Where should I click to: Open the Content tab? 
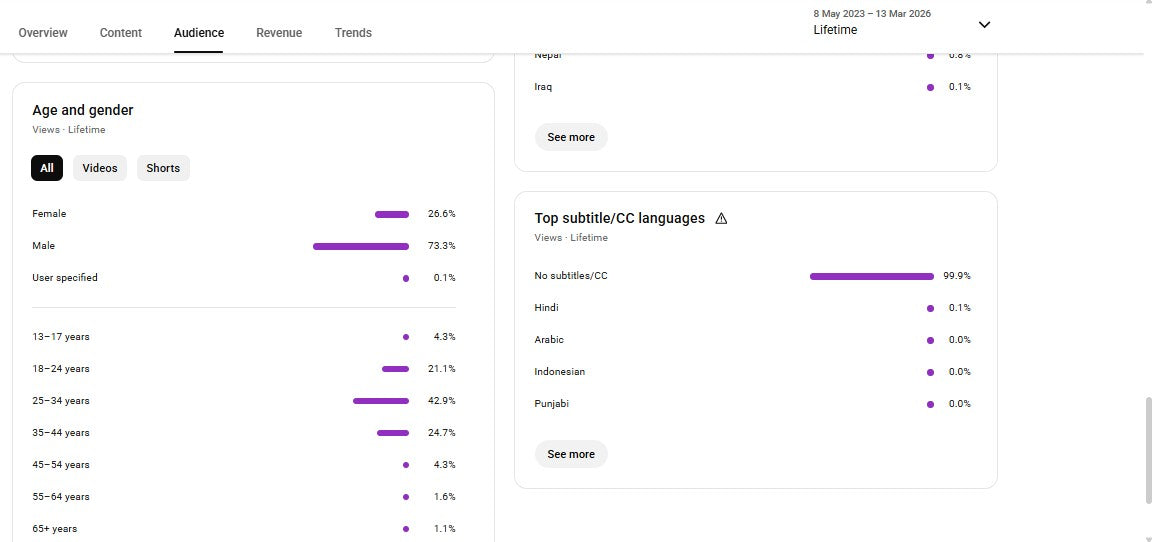pos(121,33)
